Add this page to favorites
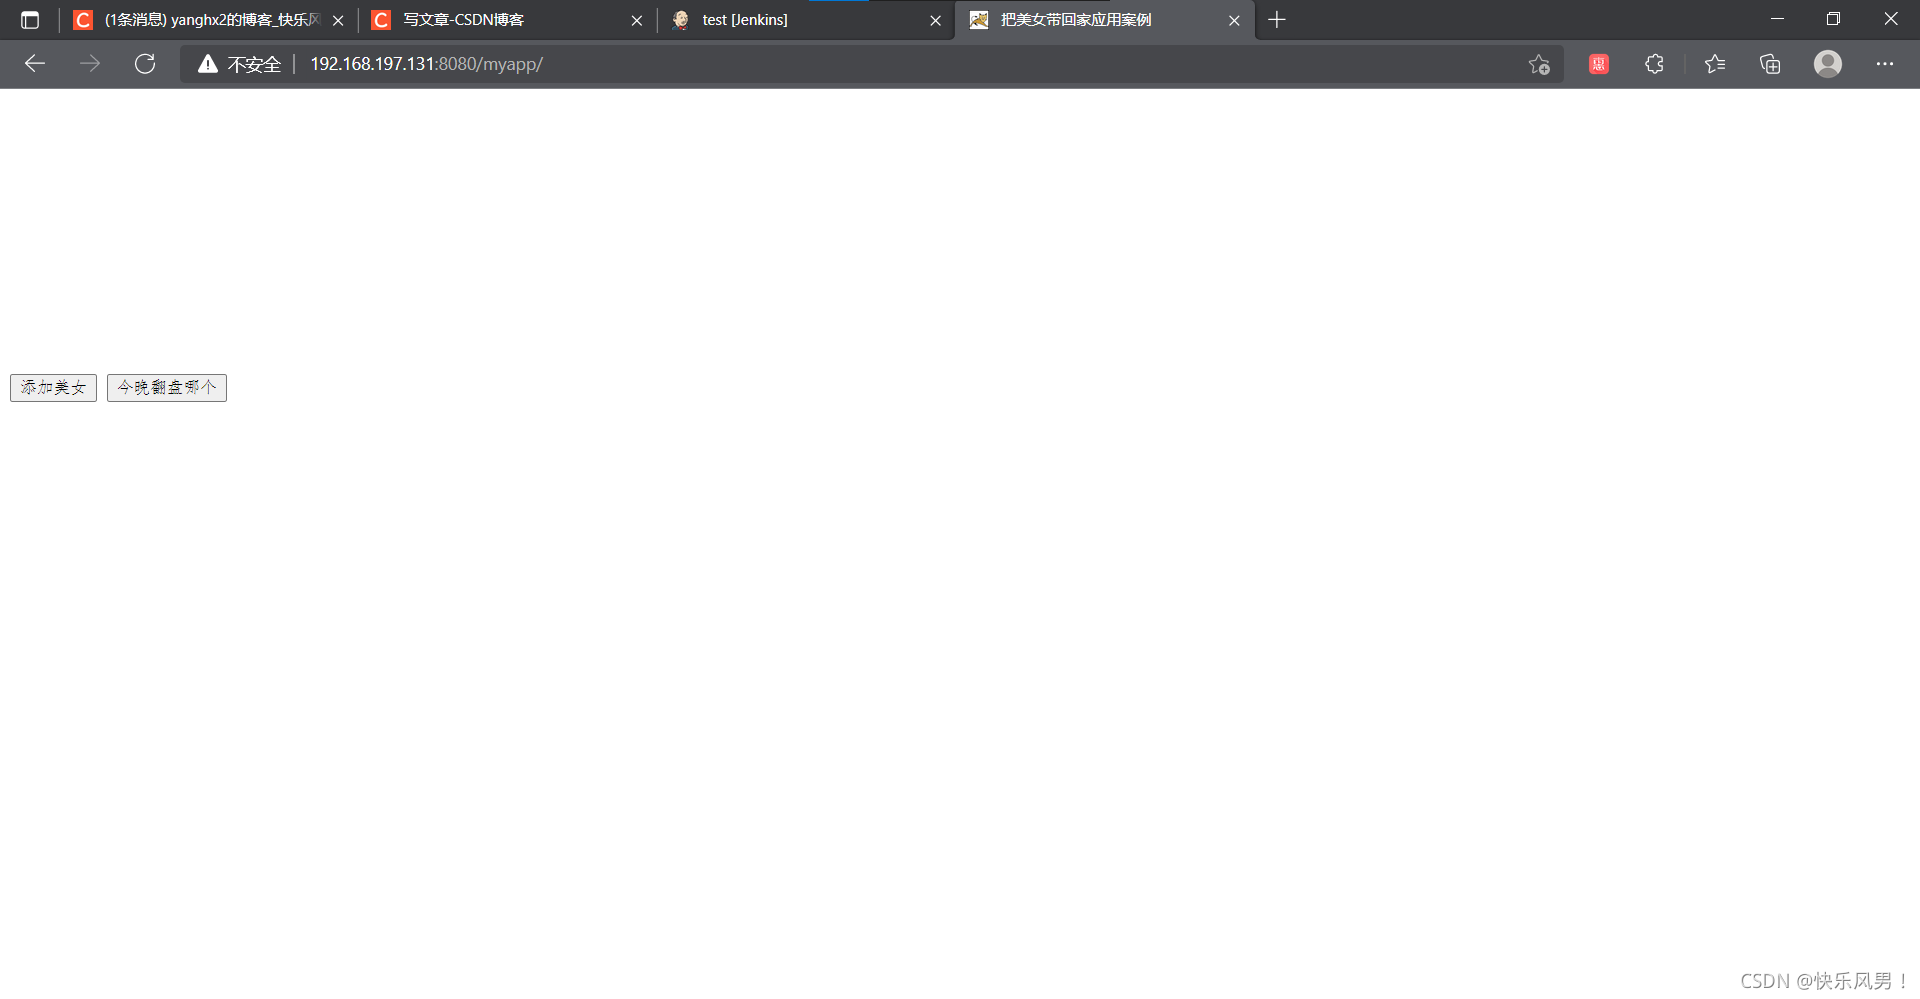The width and height of the screenshot is (1920, 999). coord(1539,64)
